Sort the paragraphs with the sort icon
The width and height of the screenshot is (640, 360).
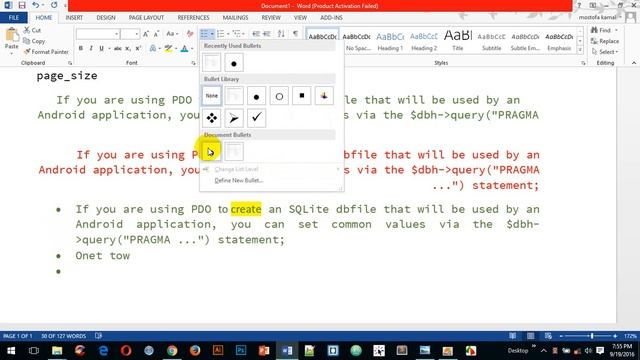[281, 34]
